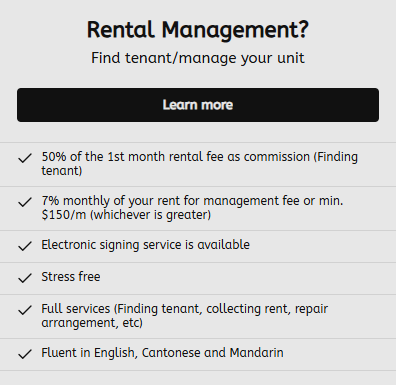The height and width of the screenshot is (385, 396).
Task: Select the Find tenant/manage your unit subtitle
Action: pos(198,58)
